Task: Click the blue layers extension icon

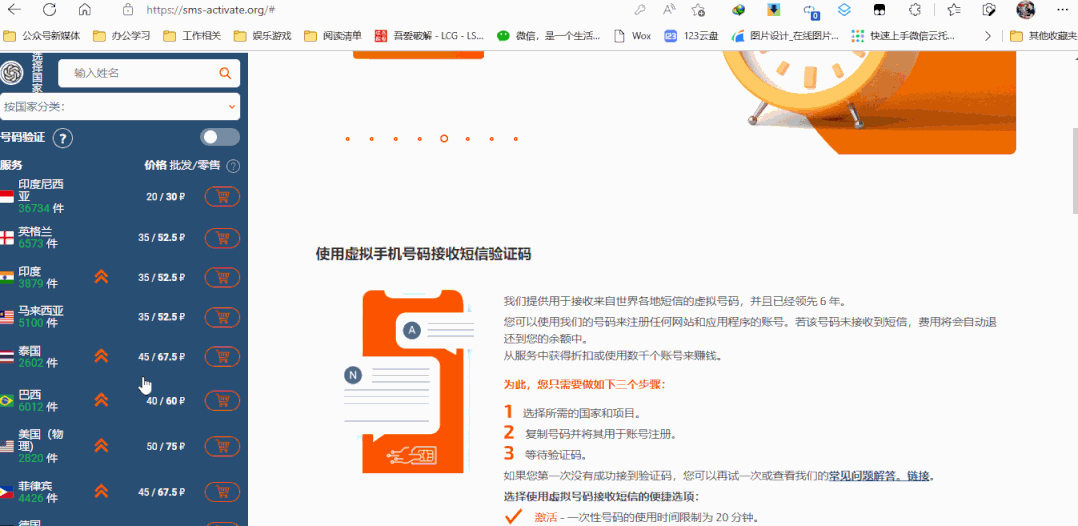Action: [844, 10]
